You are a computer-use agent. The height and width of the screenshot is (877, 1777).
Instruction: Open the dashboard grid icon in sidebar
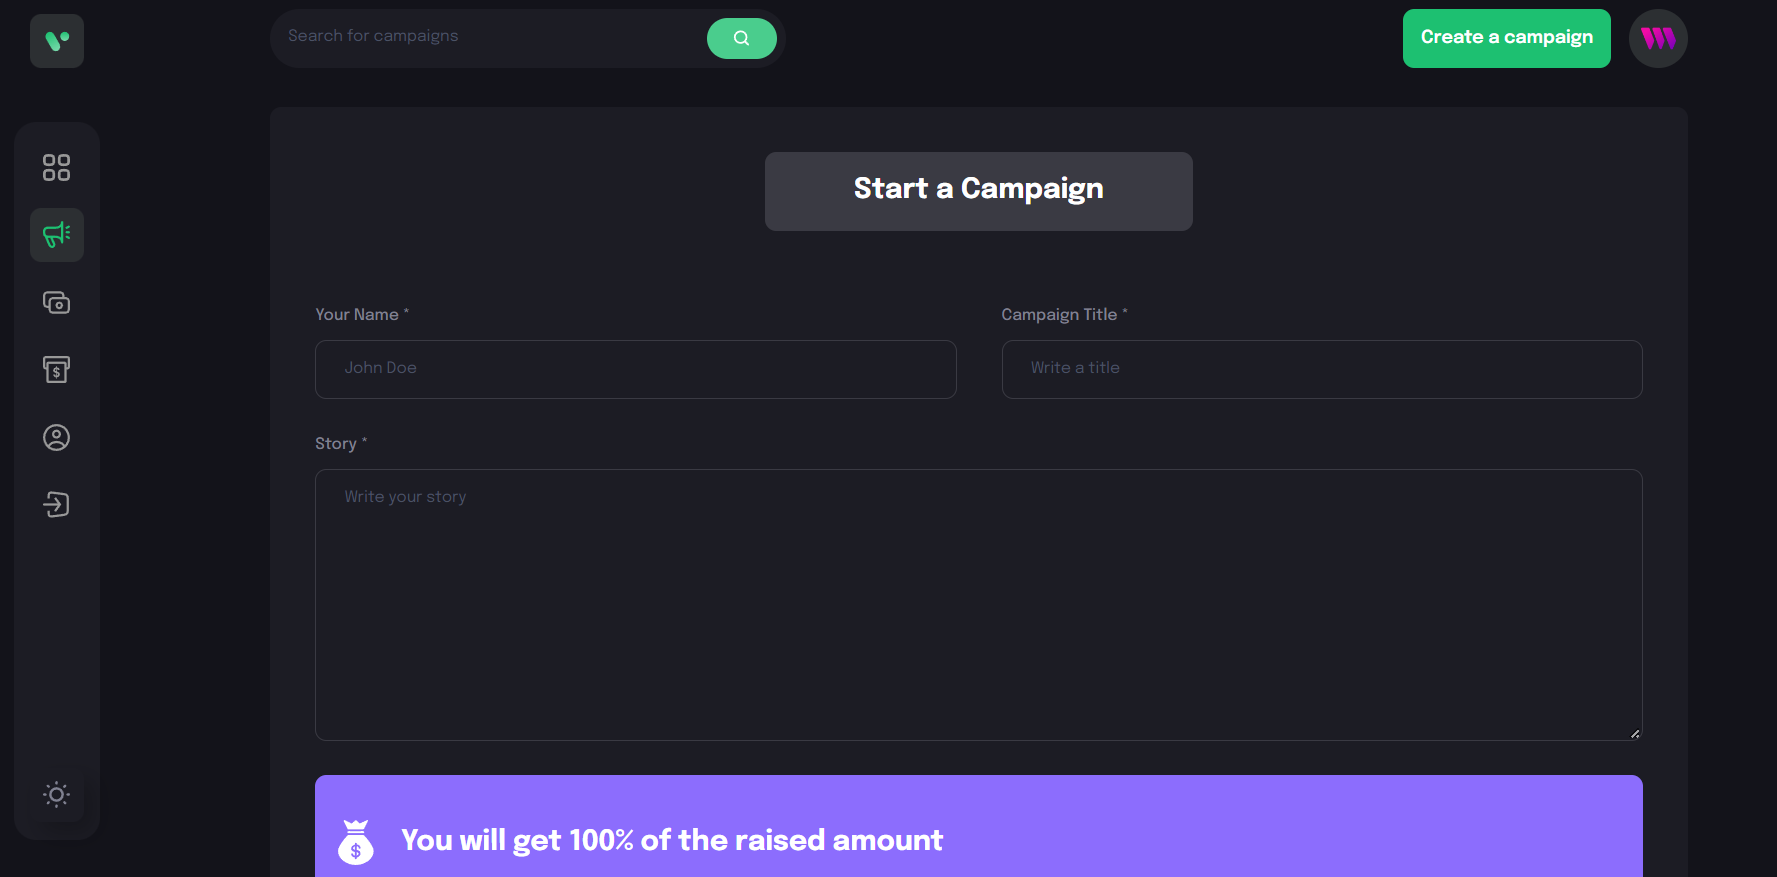[57, 167]
